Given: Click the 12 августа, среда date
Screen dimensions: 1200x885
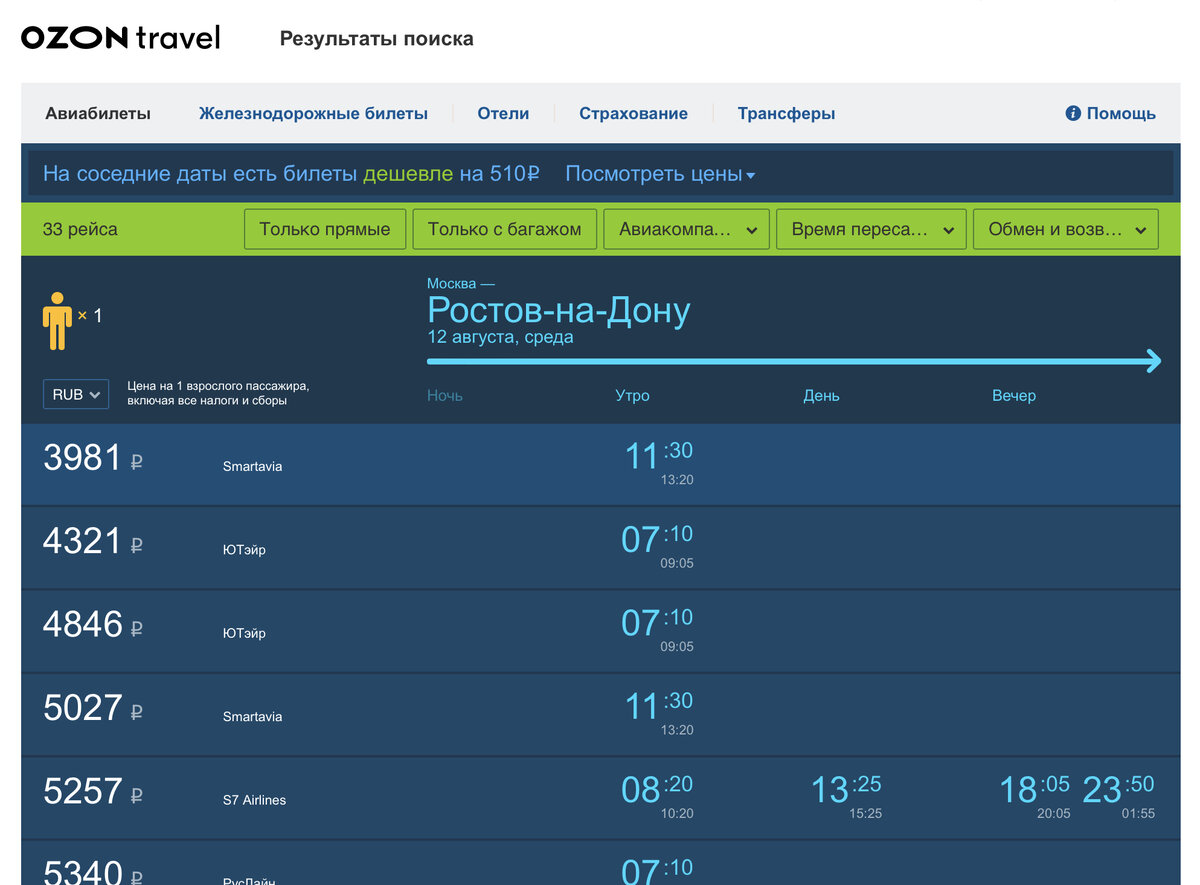Looking at the screenshot, I should click(x=500, y=337).
